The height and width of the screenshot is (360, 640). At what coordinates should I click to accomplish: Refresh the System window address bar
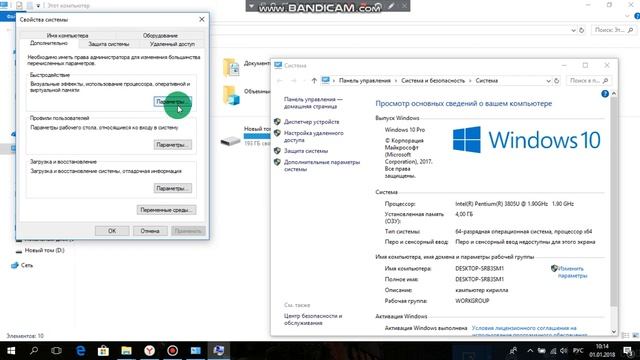556,81
